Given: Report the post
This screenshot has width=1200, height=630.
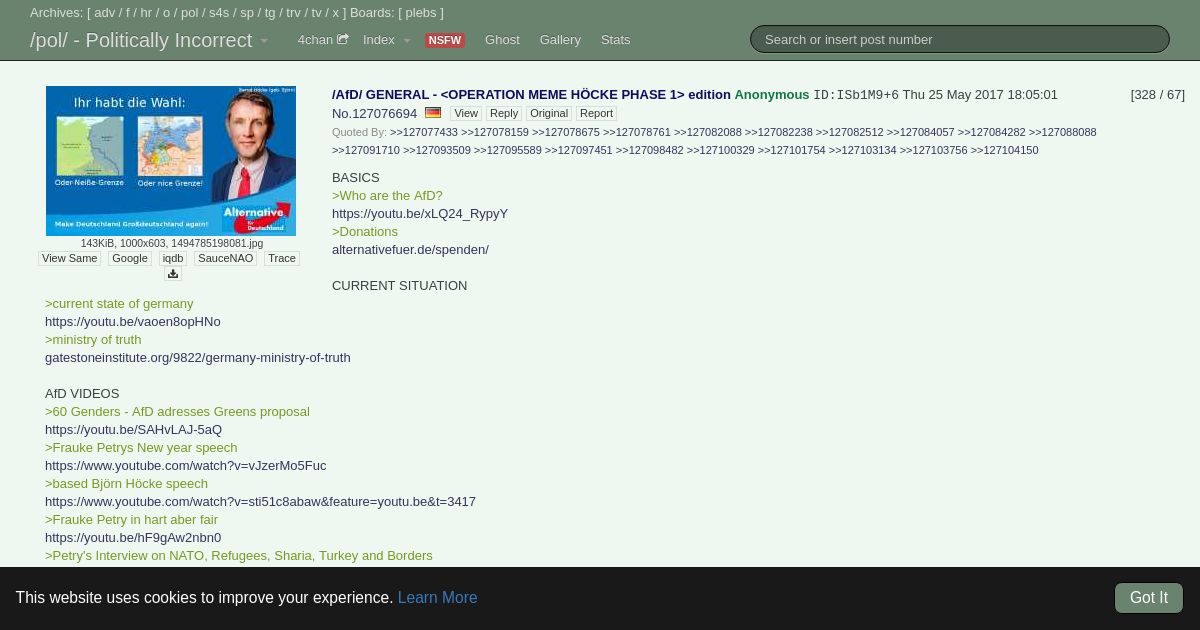Looking at the screenshot, I should pos(596,113).
